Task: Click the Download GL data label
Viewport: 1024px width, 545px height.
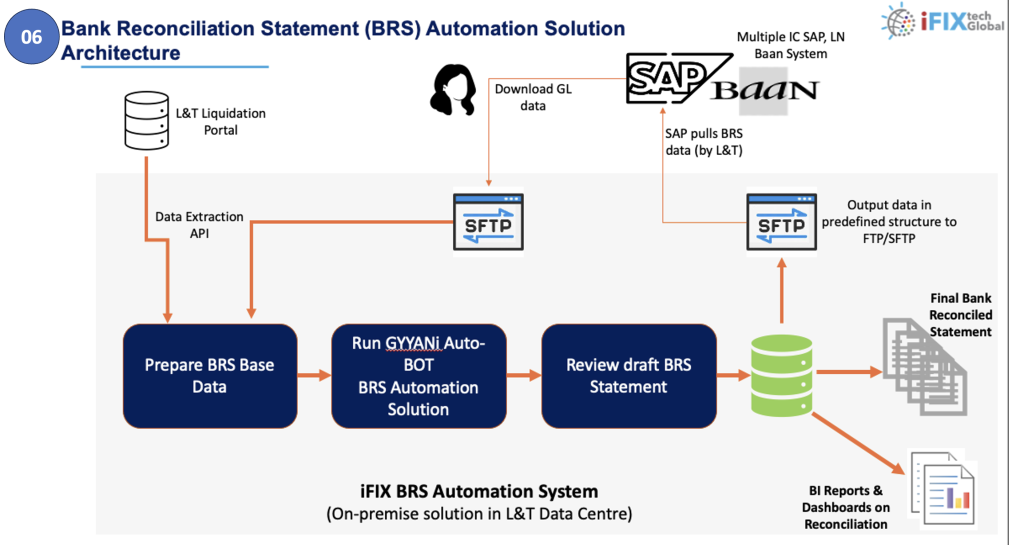Action: pyautogui.click(x=533, y=97)
